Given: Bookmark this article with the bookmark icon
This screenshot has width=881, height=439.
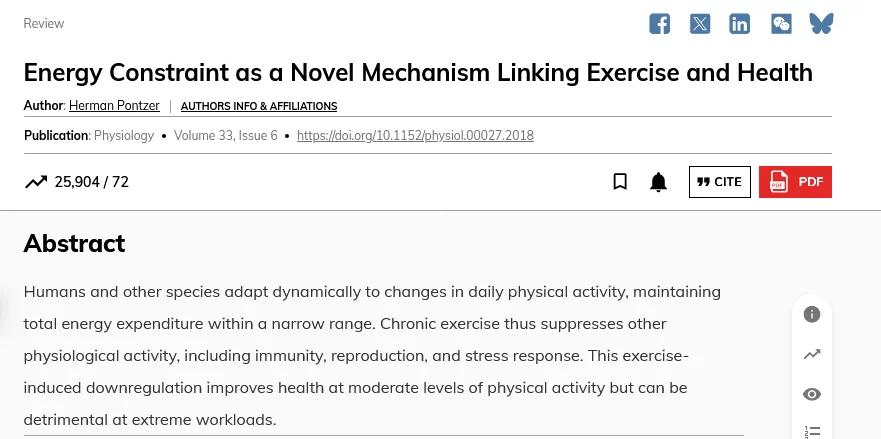Looking at the screenshot, I should point(620,182).
